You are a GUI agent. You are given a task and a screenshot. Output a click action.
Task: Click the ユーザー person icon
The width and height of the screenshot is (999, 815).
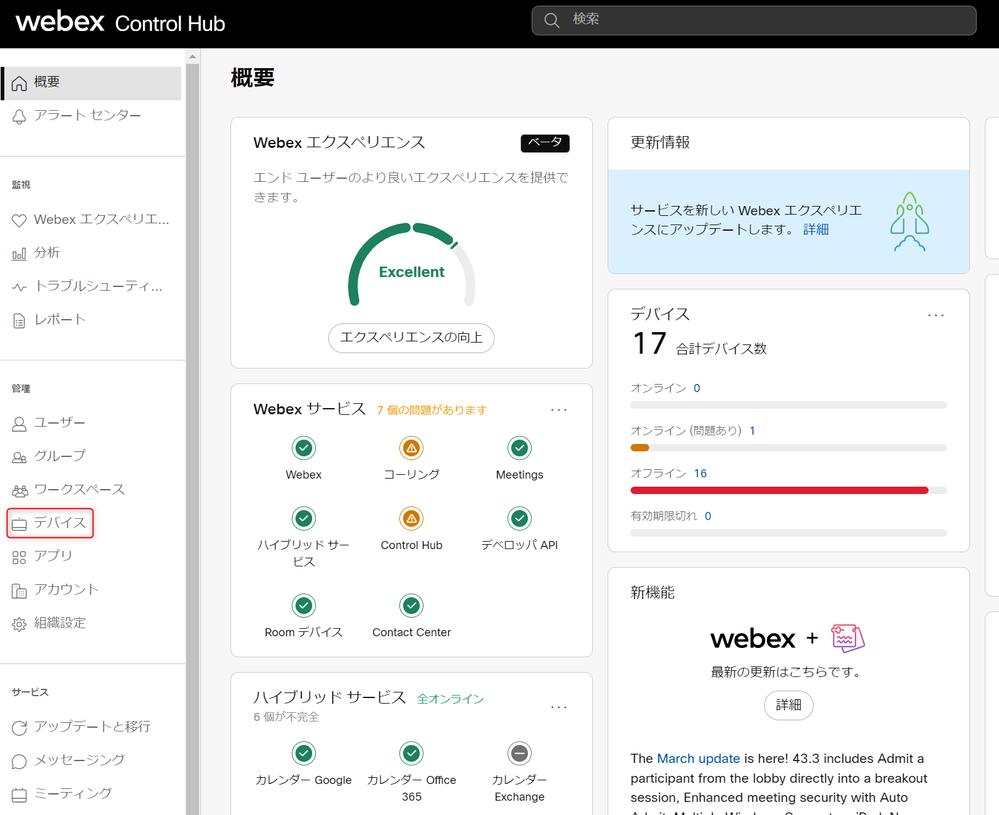[x=19, y=424]
